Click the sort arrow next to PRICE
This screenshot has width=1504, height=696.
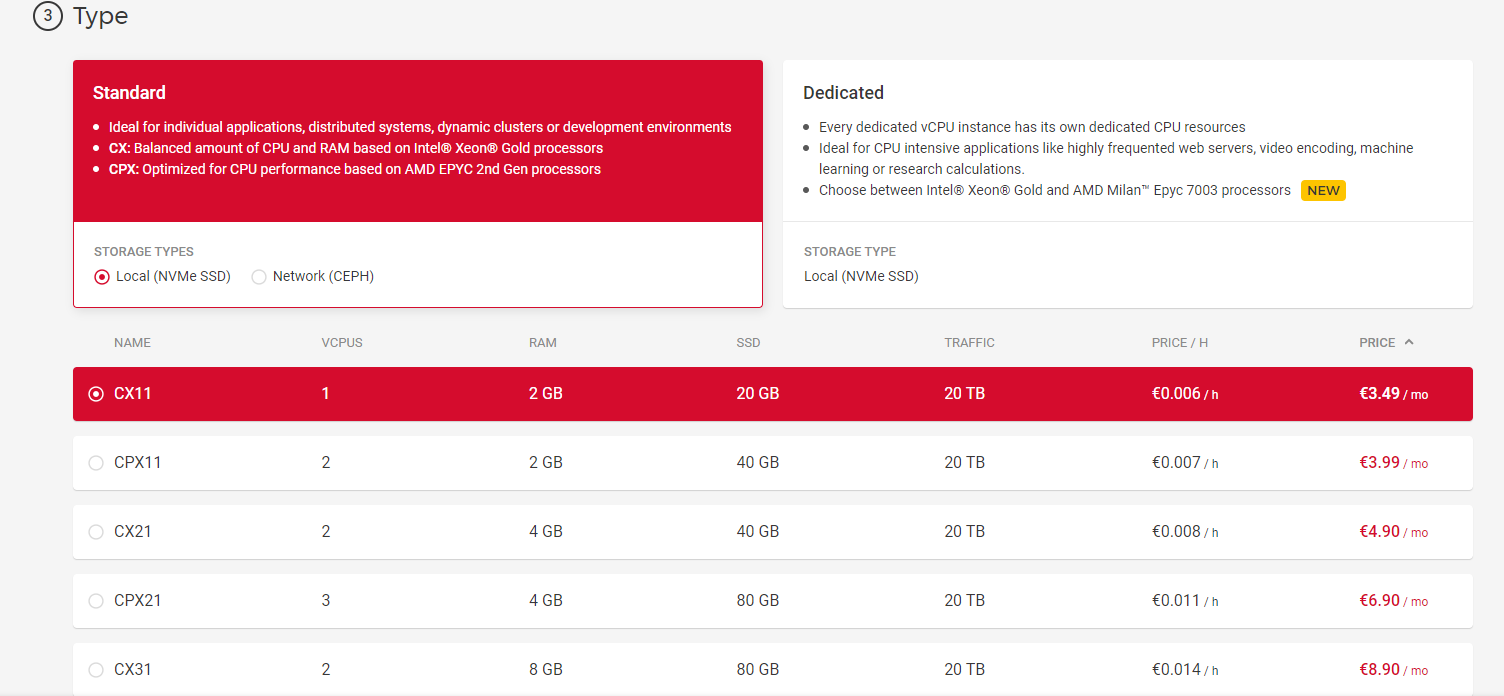coord(1409,342)
